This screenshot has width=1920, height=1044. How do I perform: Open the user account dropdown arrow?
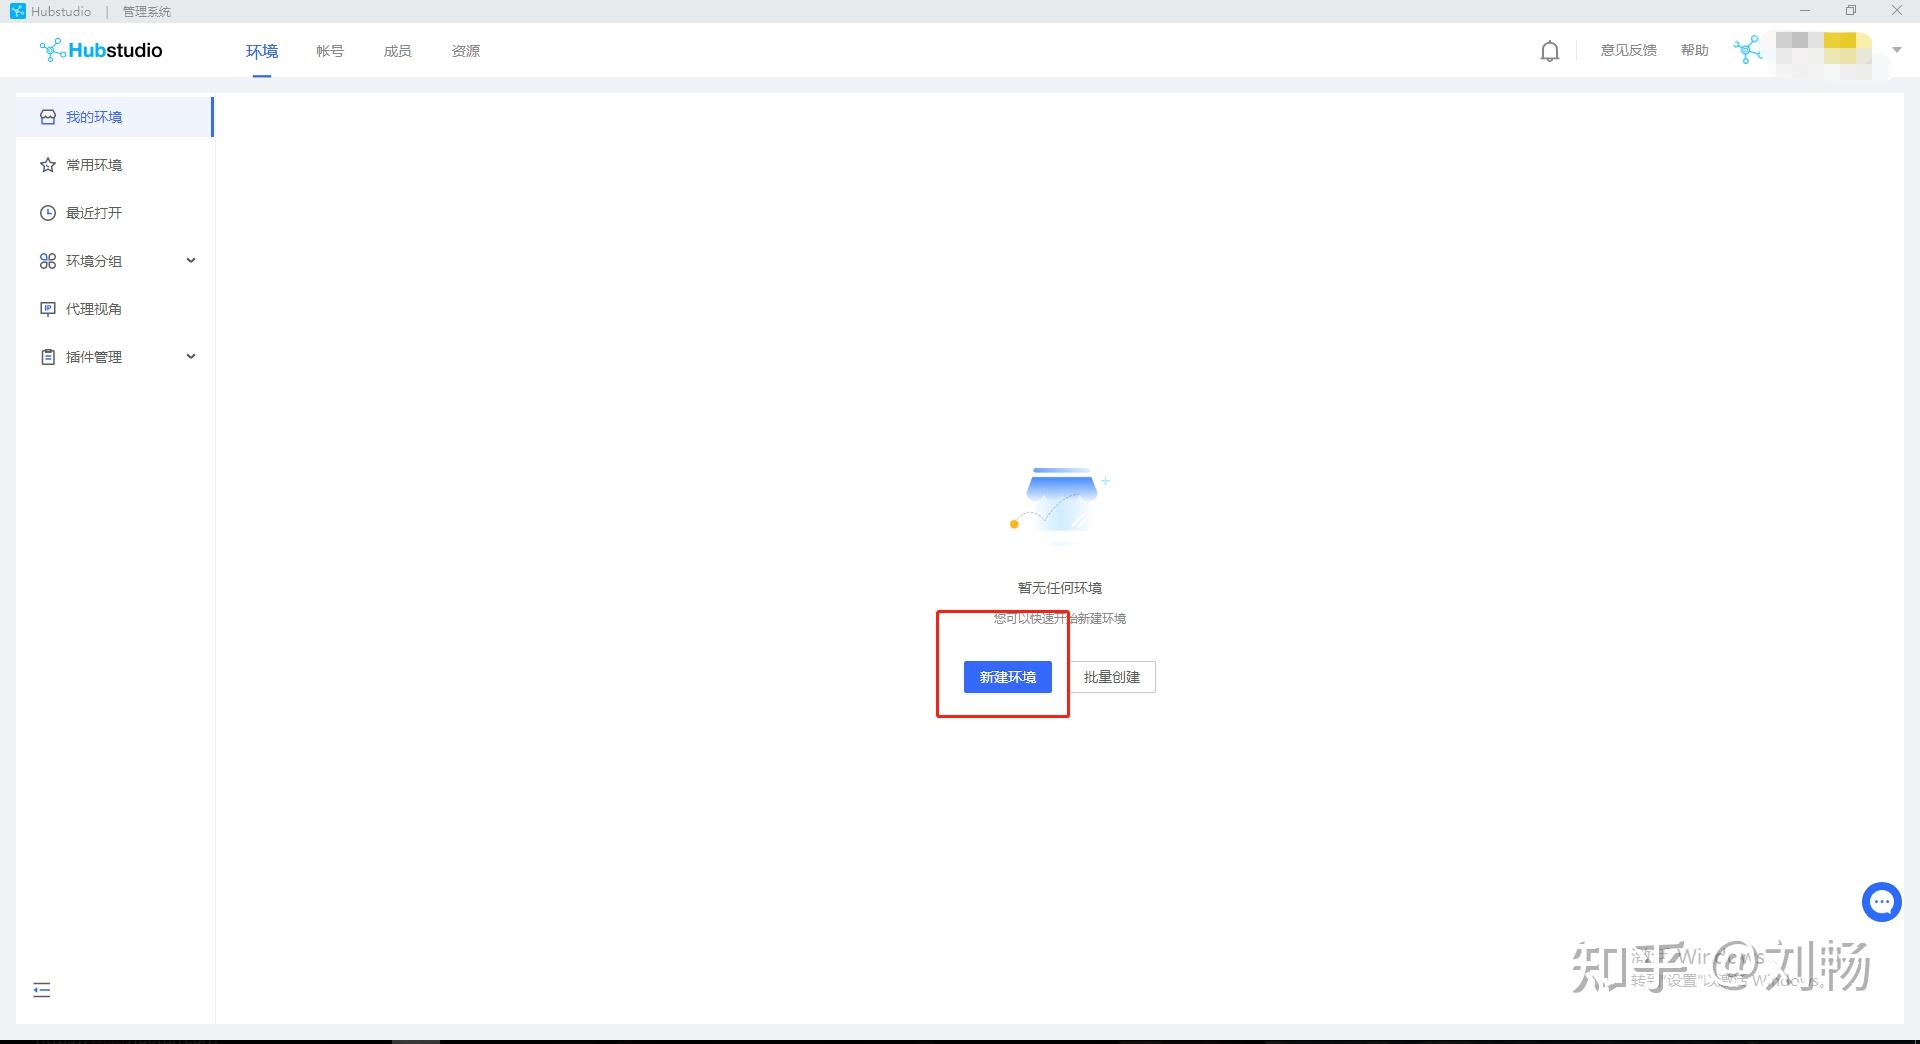tap(1896, 50)
